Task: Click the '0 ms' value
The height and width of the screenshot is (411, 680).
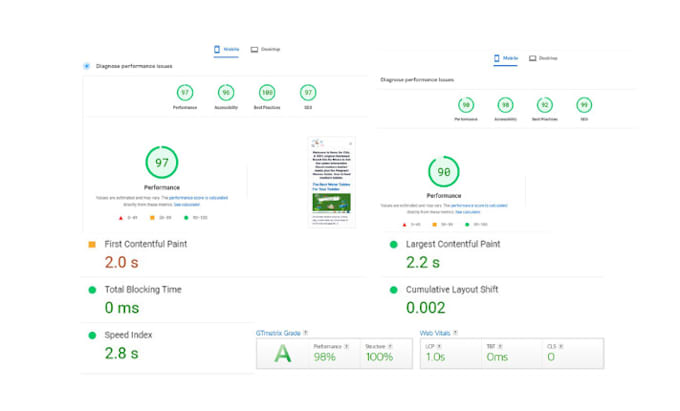Action: (x=122, y=308)
